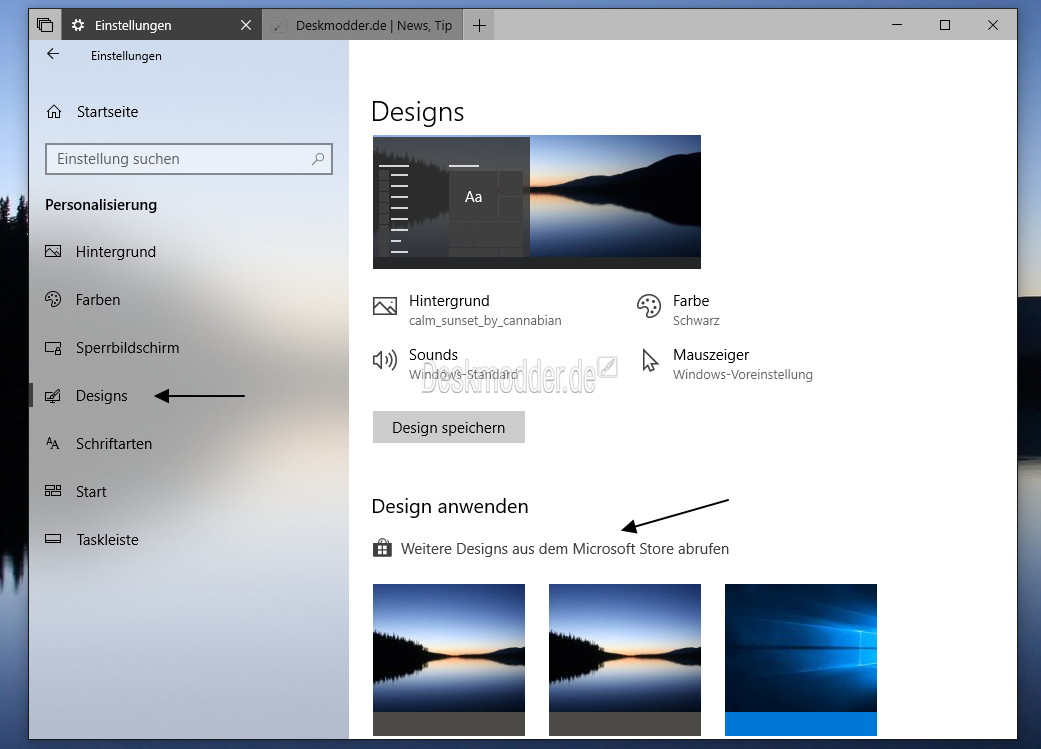This screenshot has height=749, width=1041.
Task: Apply the blue Windows design thumbnail
Action: [x=801, y=659]
